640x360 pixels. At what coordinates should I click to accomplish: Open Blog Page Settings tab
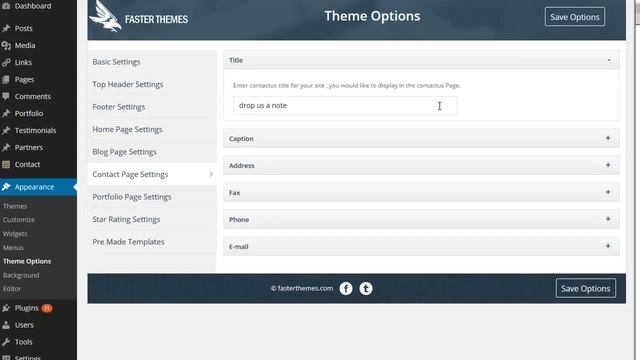[x=152, y=152]
